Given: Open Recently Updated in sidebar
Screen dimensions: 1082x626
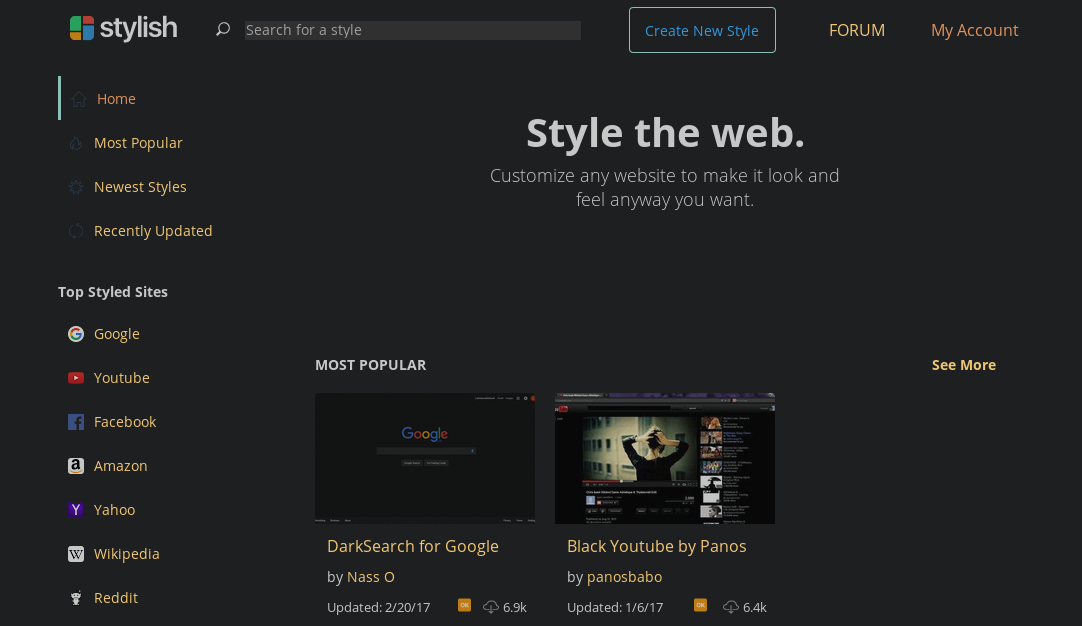Looking at the screenshot, I should 153,231.
